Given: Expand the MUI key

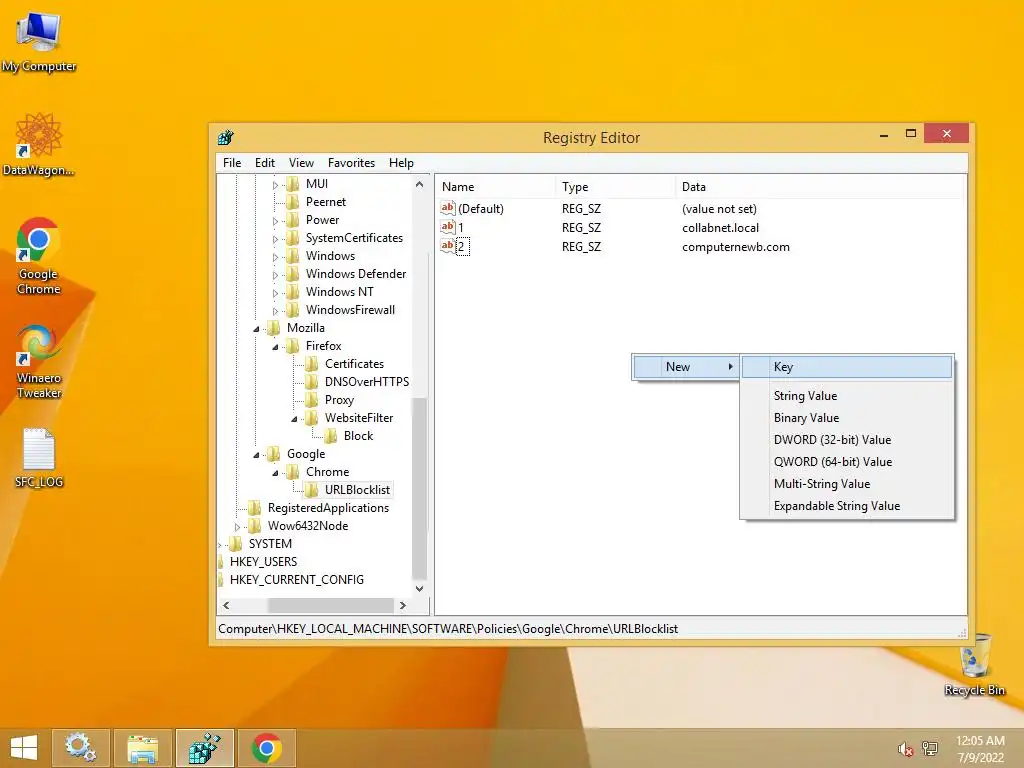Looking at the screenshot, I should point(276,185).
